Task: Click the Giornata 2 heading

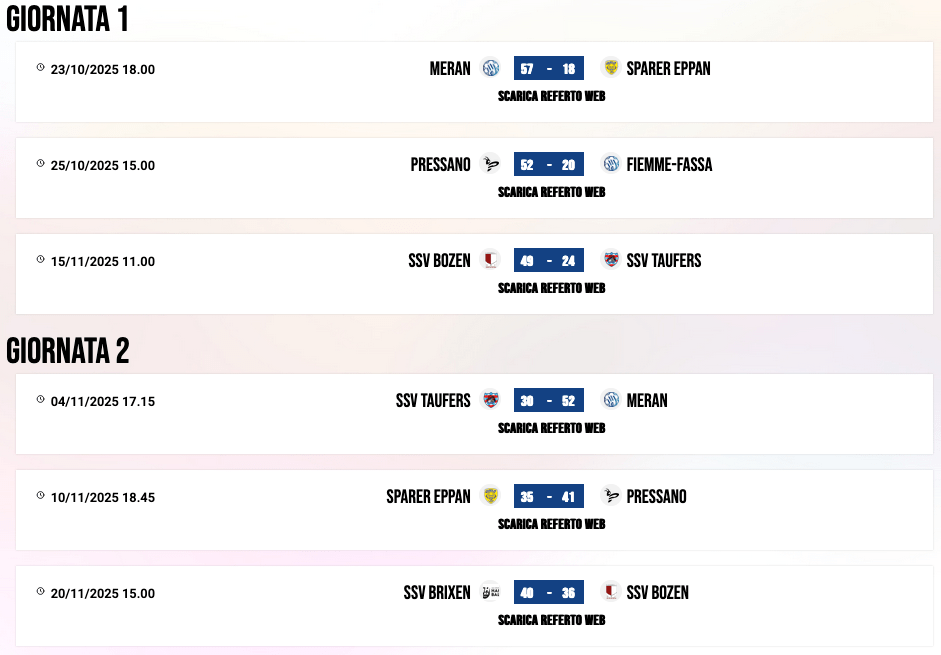Action: pyautogui.click(x=68, y=351)
